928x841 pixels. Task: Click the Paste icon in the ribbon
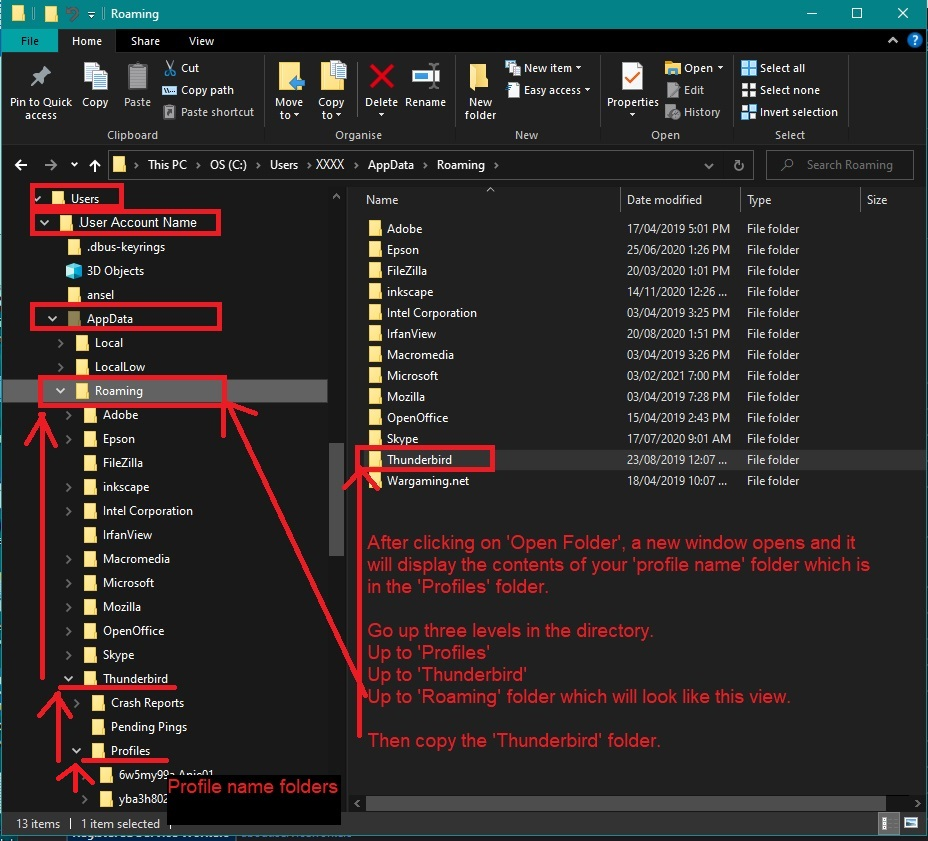coord(137,78)
